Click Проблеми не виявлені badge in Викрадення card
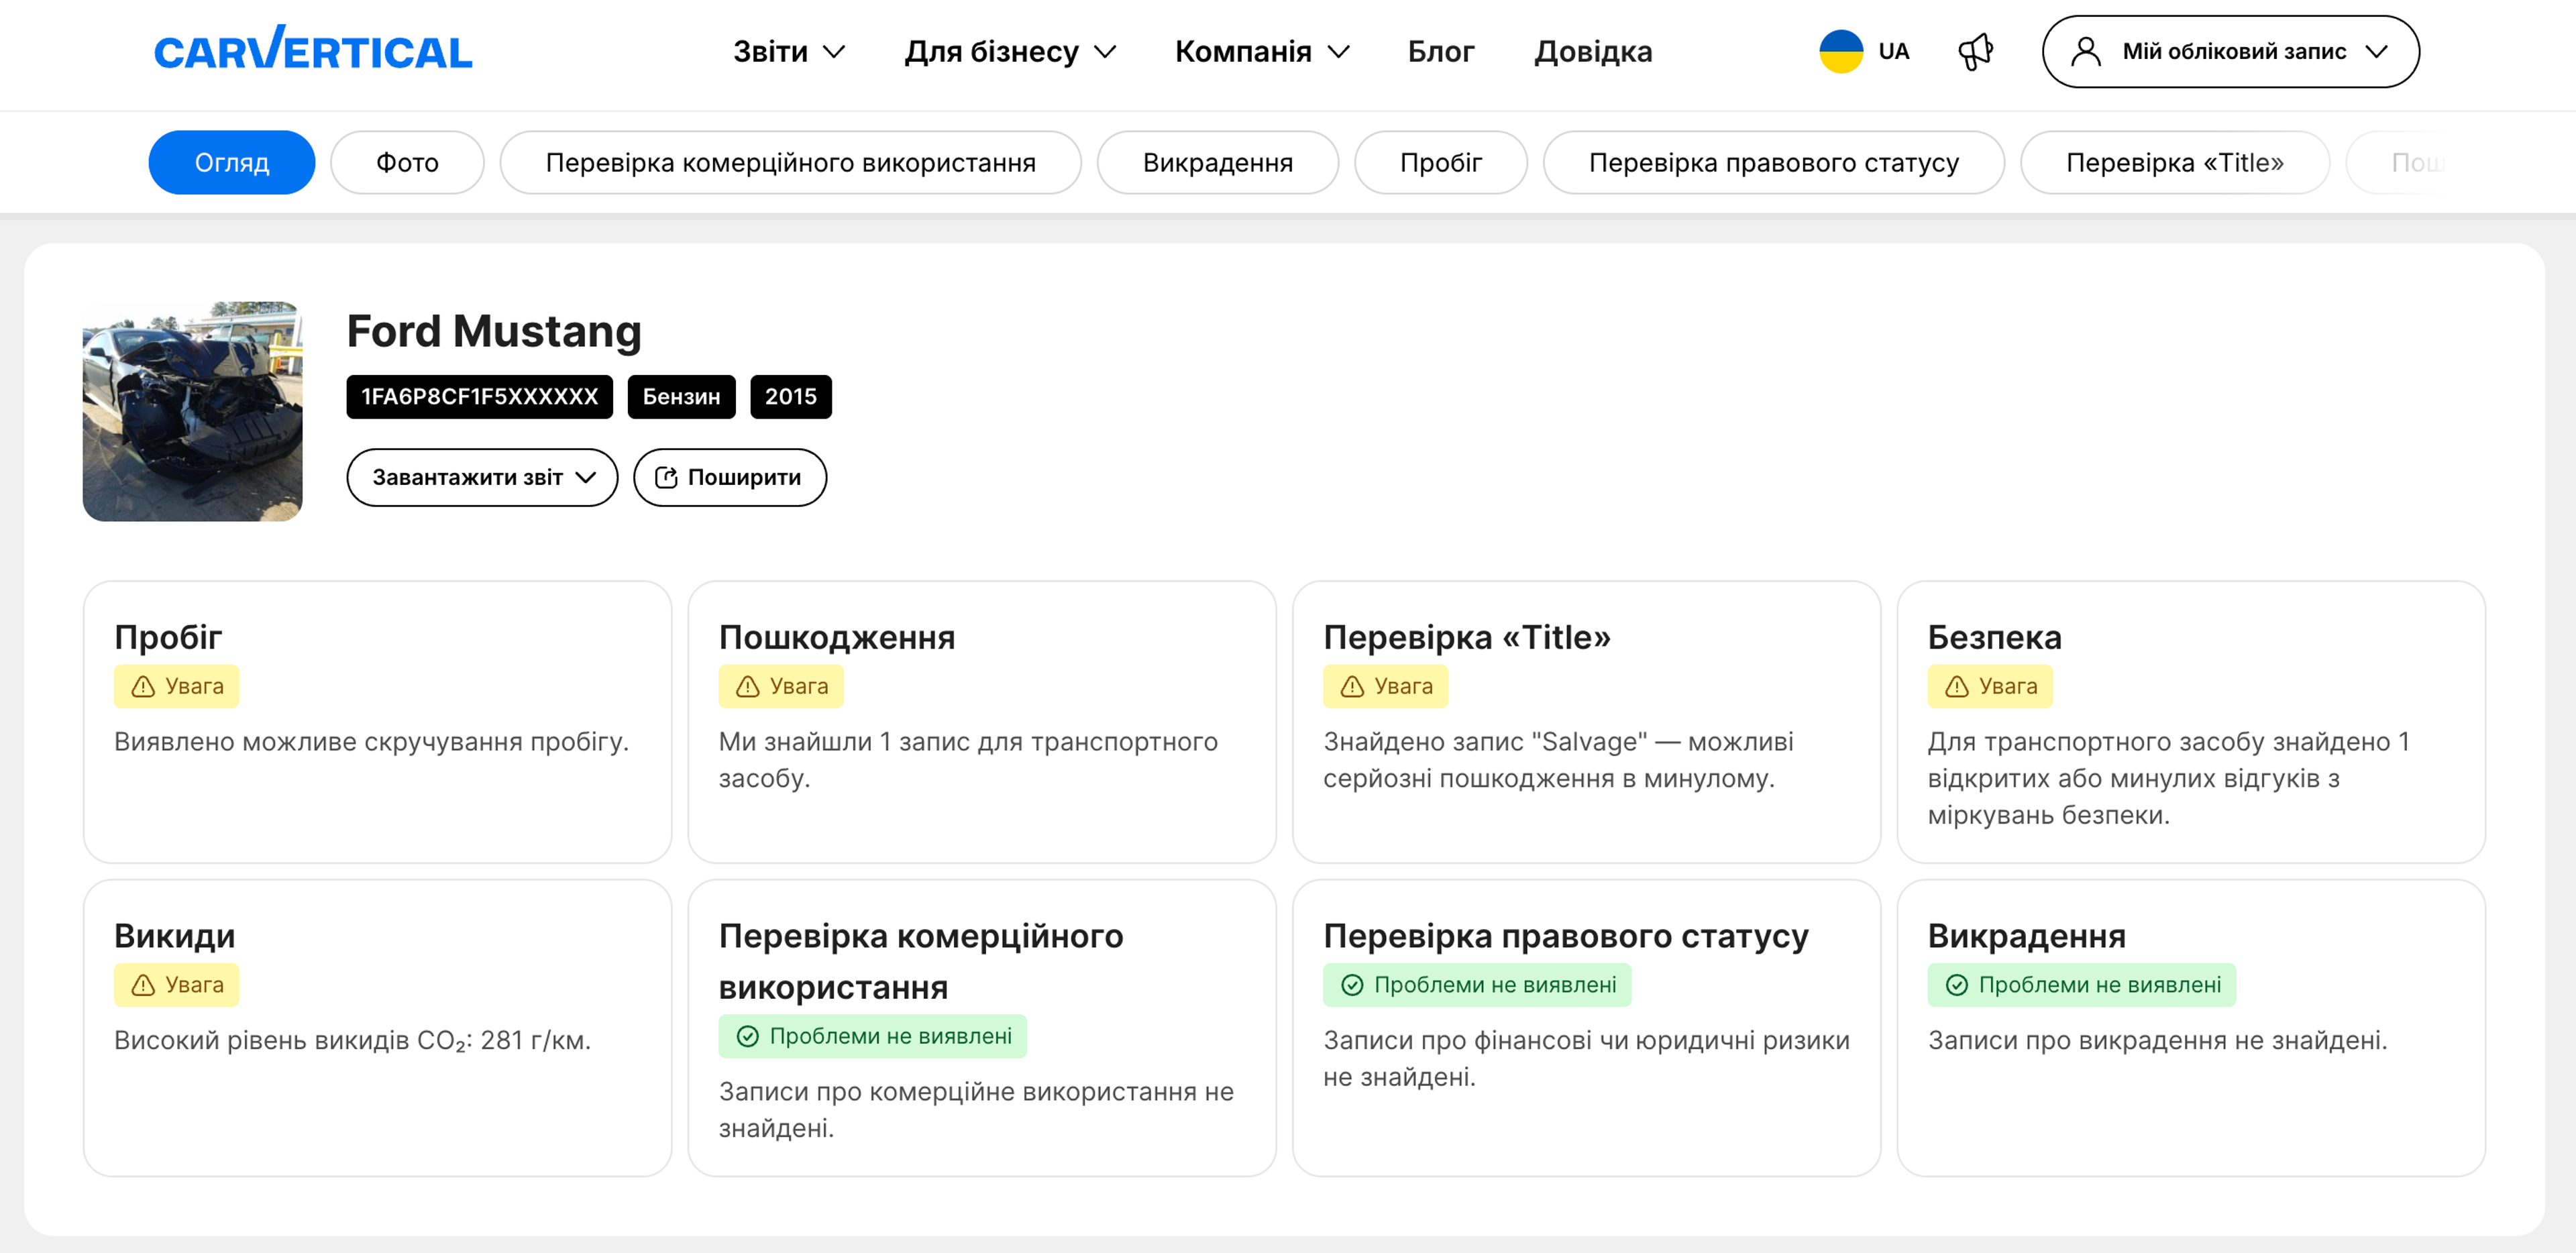The width and height of the screenshot is (2576, 1253). [2082, 985]
